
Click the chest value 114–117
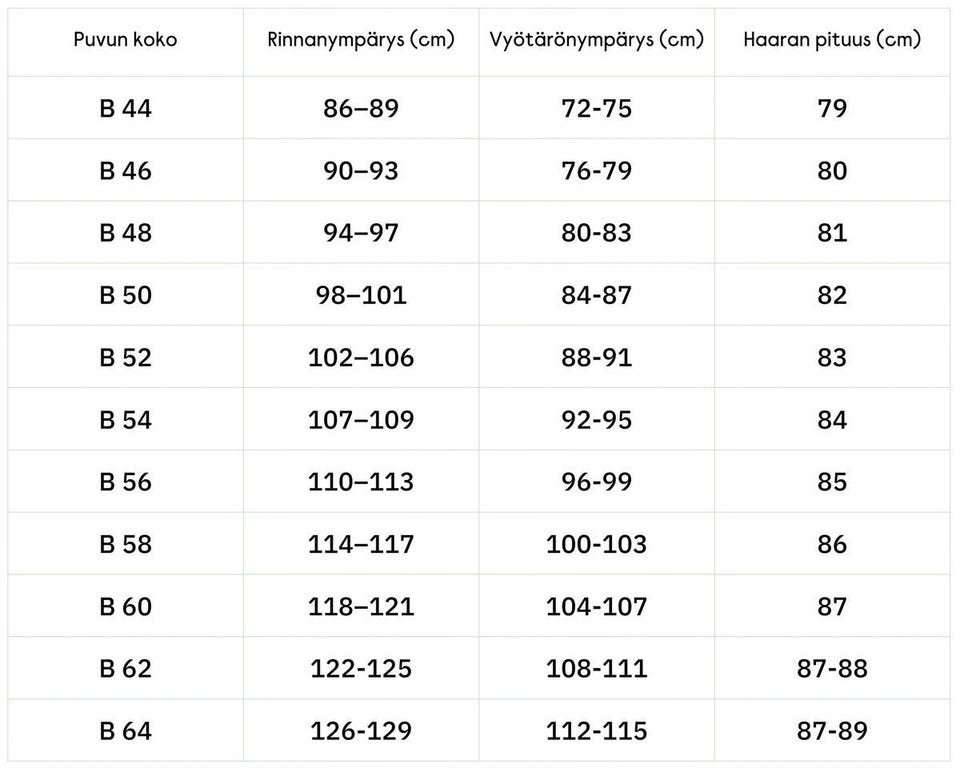point(361,544)
